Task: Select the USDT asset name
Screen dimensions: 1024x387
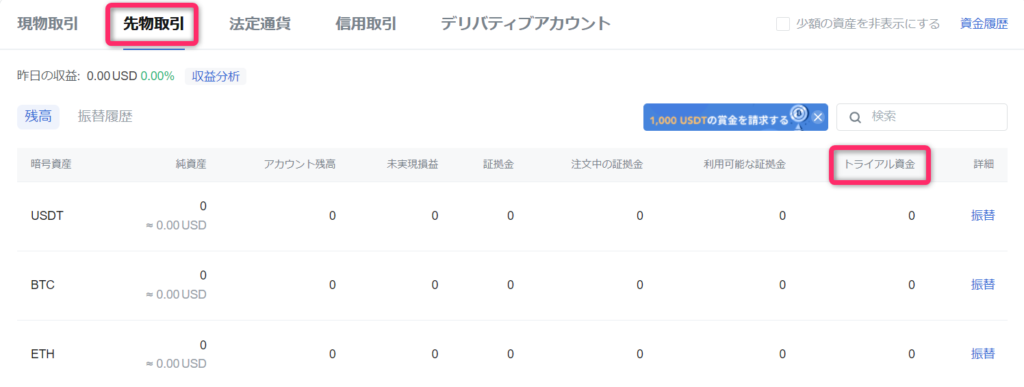Action: coord(47,216)
